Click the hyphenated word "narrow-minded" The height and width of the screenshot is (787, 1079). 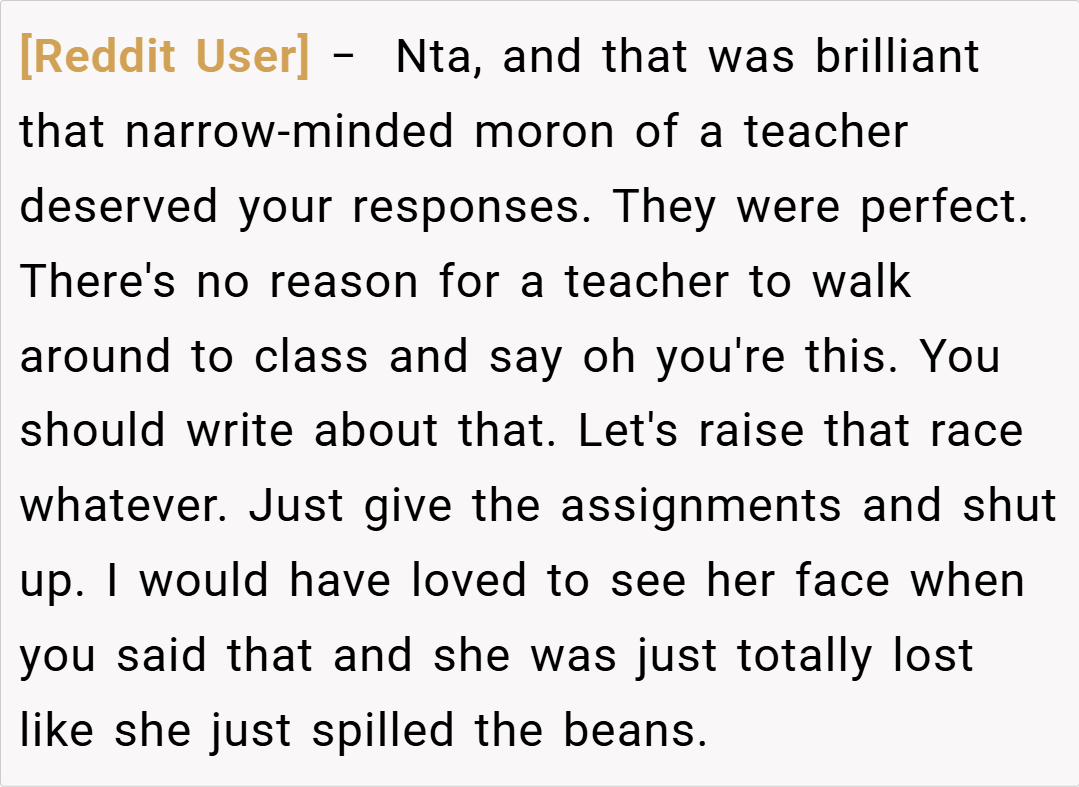coord(290,132)
